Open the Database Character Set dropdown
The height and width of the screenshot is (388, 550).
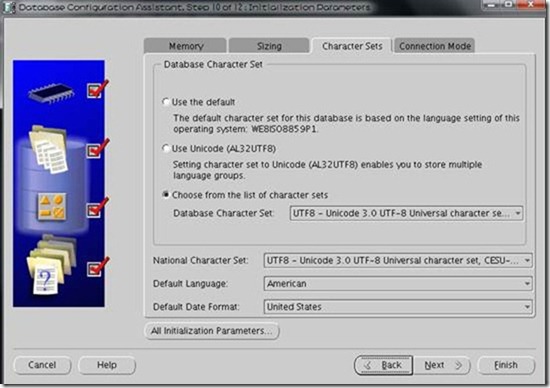(406, 213)
